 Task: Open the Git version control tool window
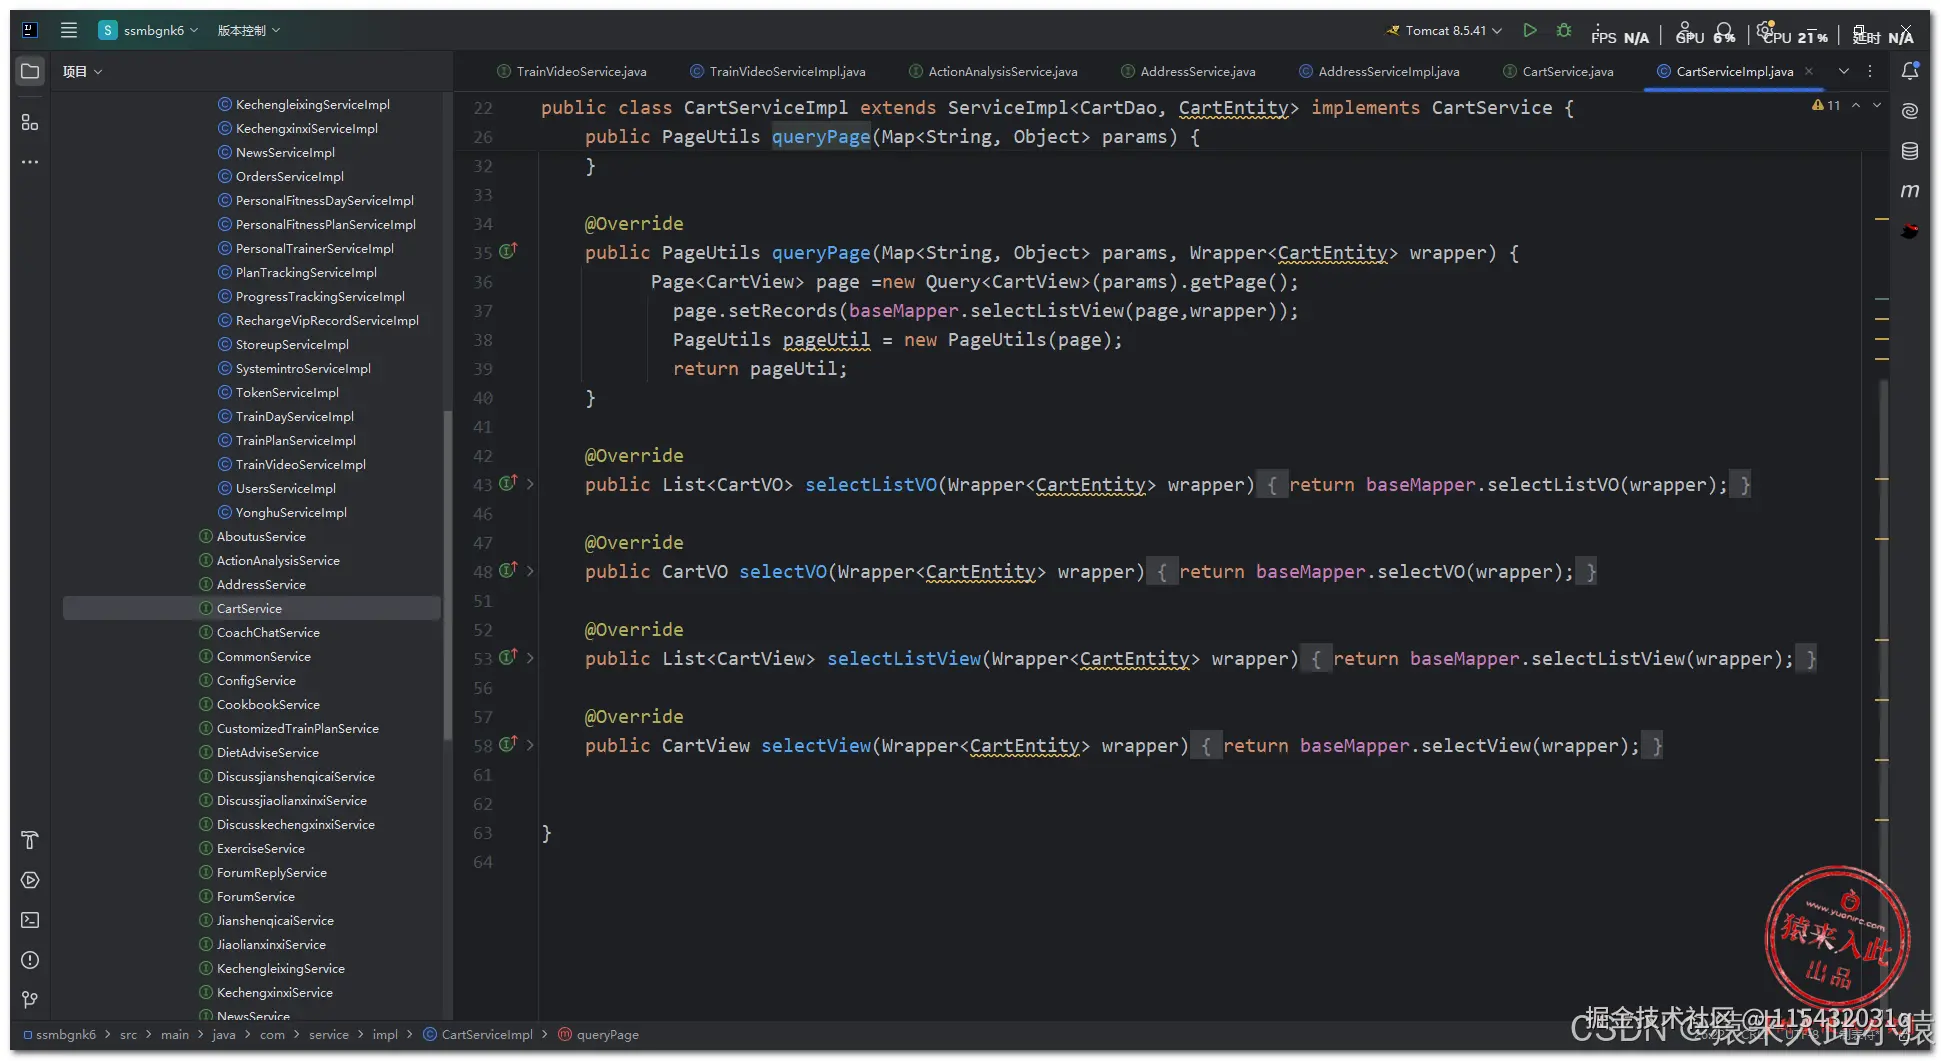click(x=30, y=1000)
